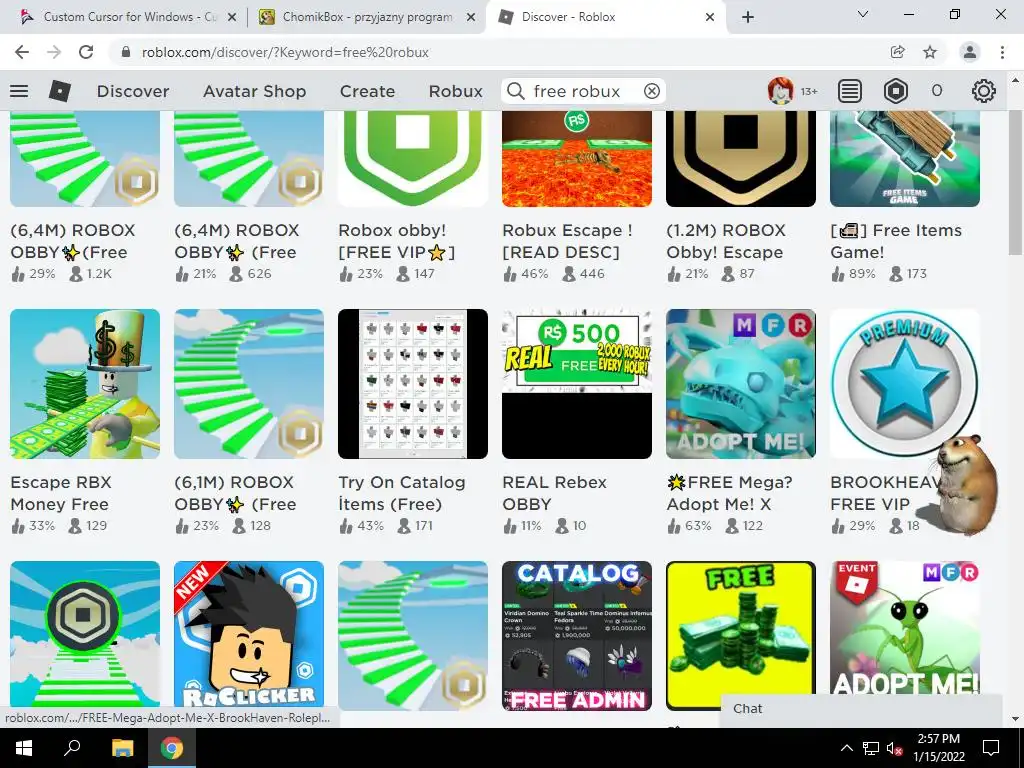Open the Chat panel

(861, 709)
